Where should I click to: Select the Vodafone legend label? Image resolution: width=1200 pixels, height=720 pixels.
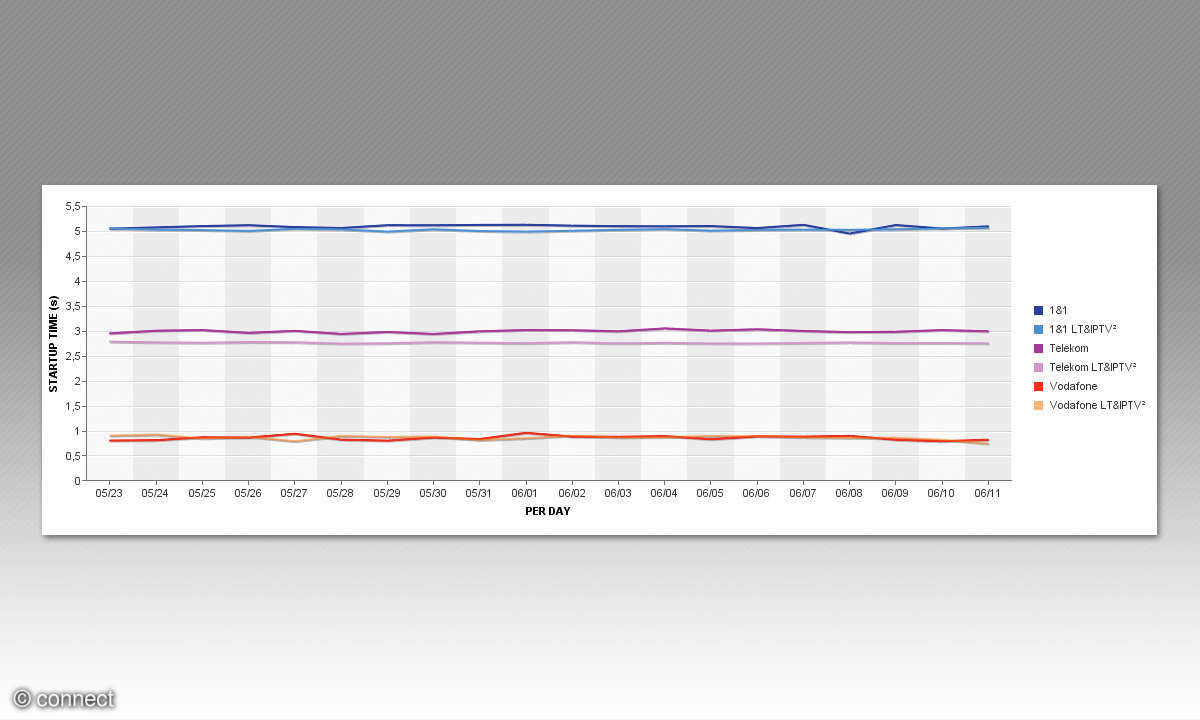[1073, 386]
